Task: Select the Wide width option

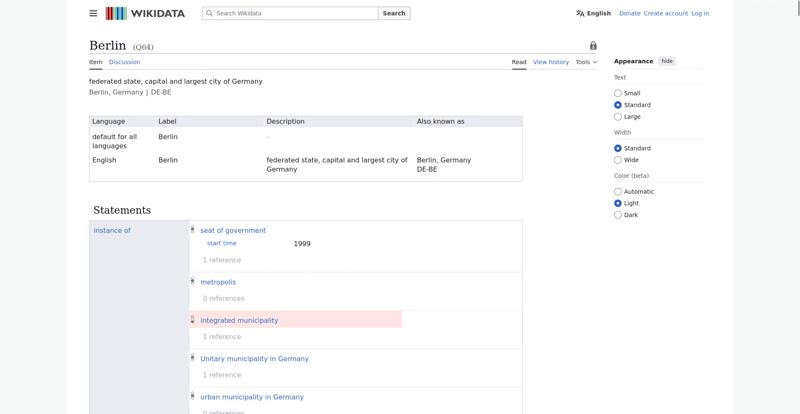Action: [x=618, y=160]
